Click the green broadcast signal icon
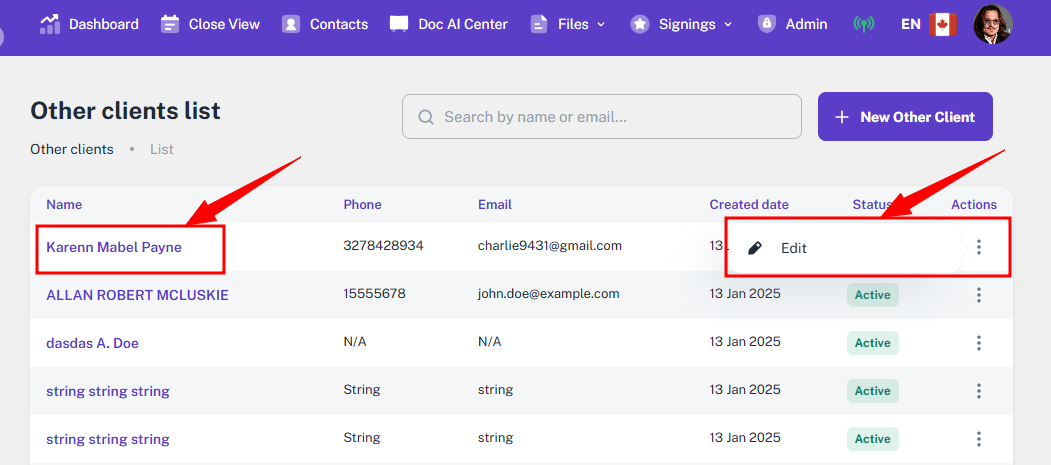The image size is (1051, 465). (x=863, y=24)
